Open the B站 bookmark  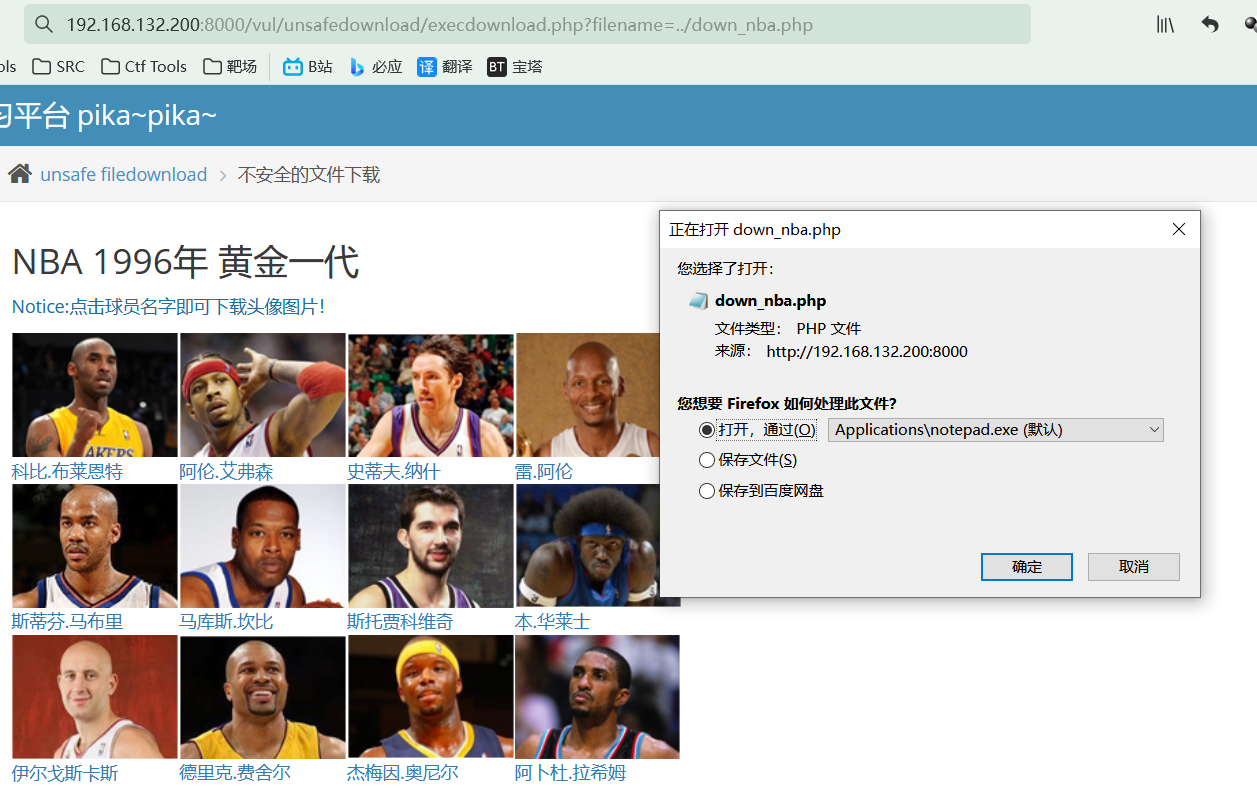click(x=307, y=67)
